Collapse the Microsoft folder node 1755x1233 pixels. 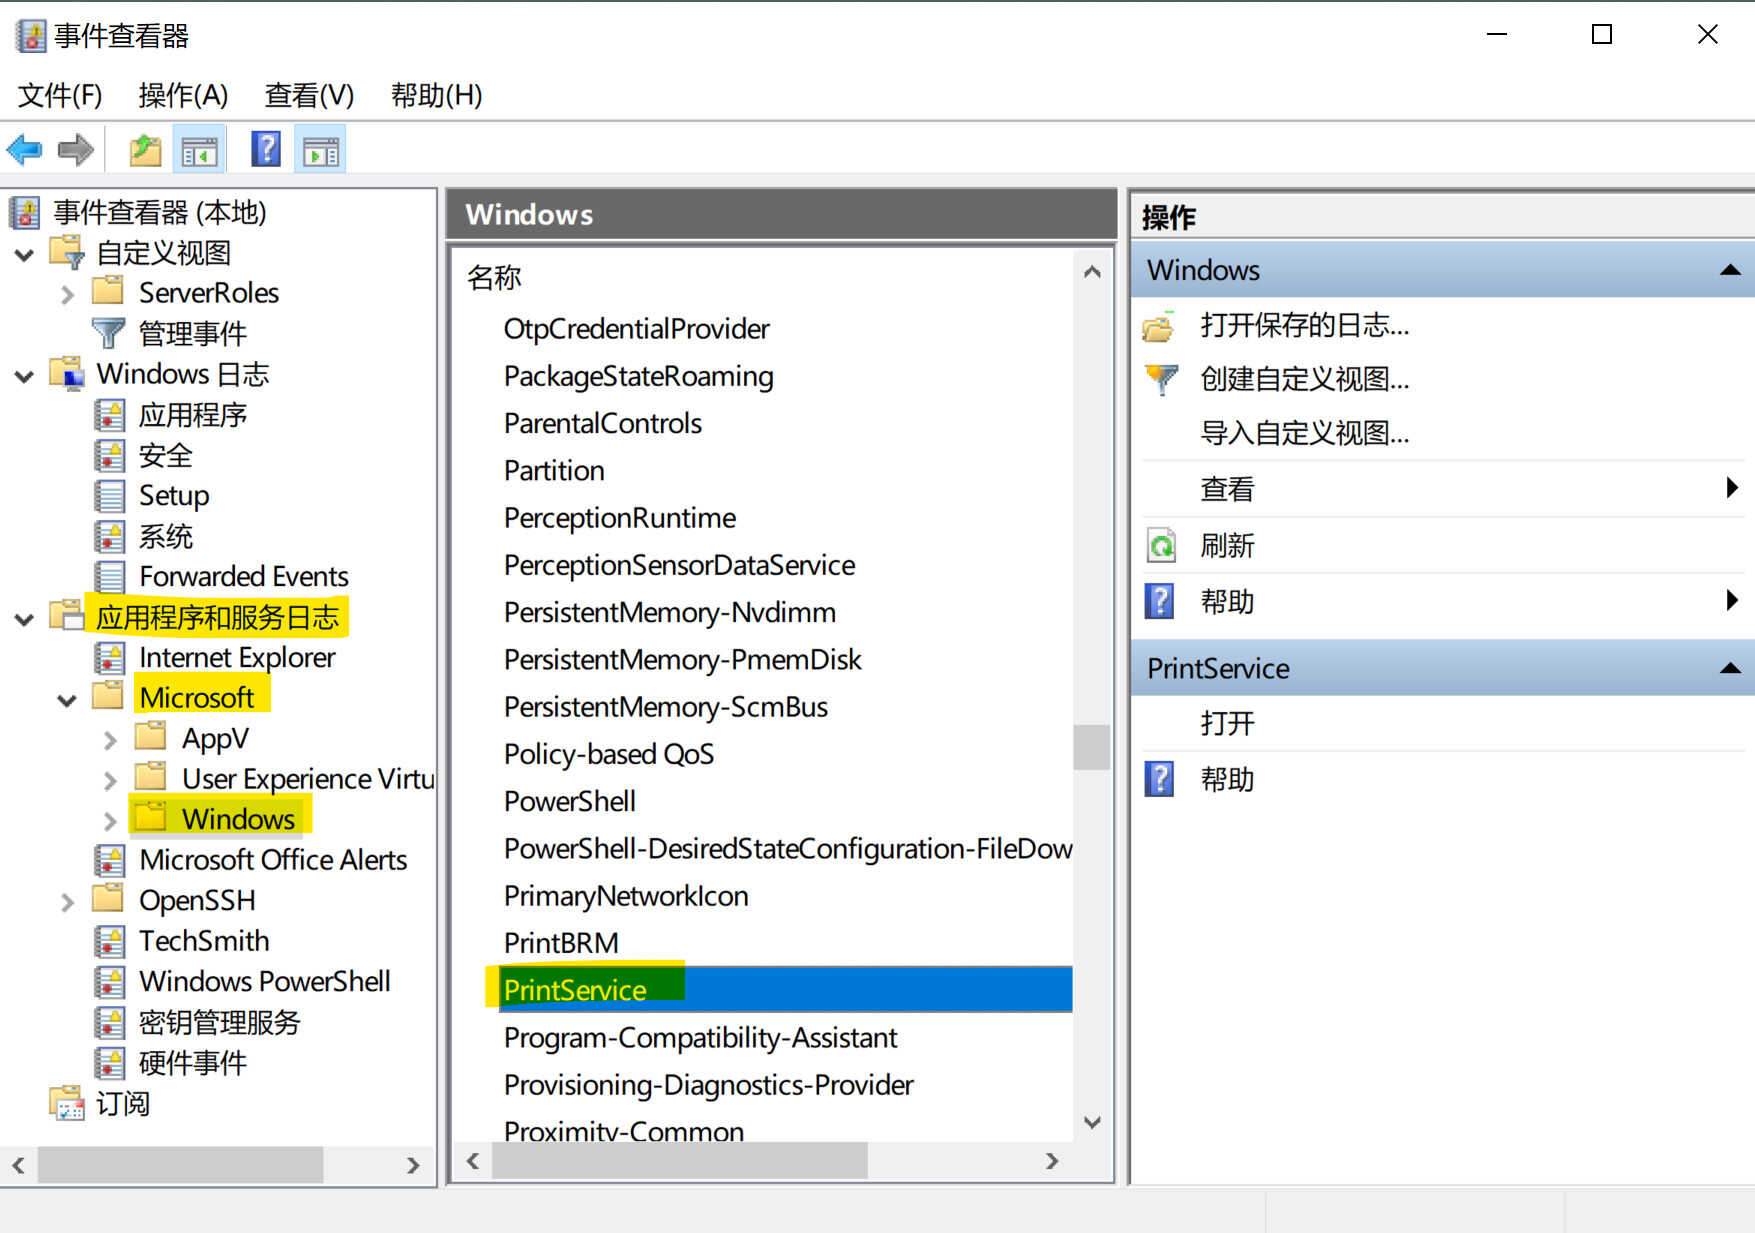tap(67, 700)
